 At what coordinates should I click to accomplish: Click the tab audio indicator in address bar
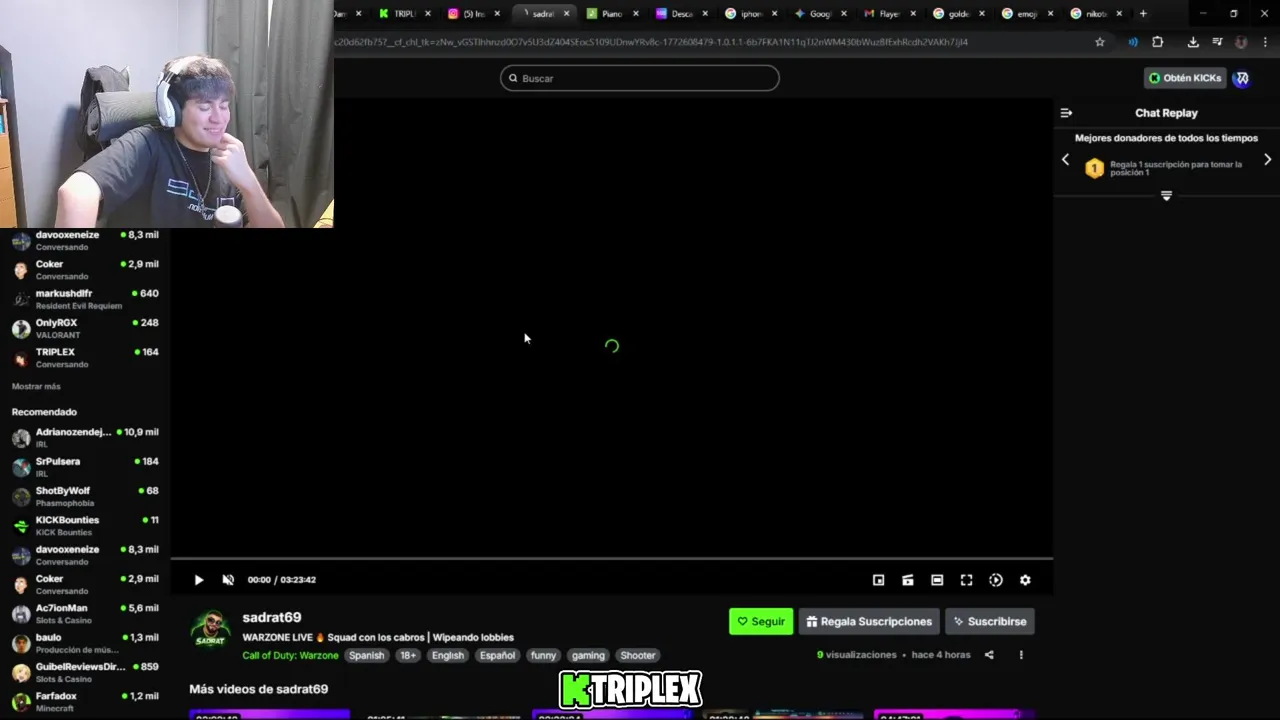(1133, 42)
